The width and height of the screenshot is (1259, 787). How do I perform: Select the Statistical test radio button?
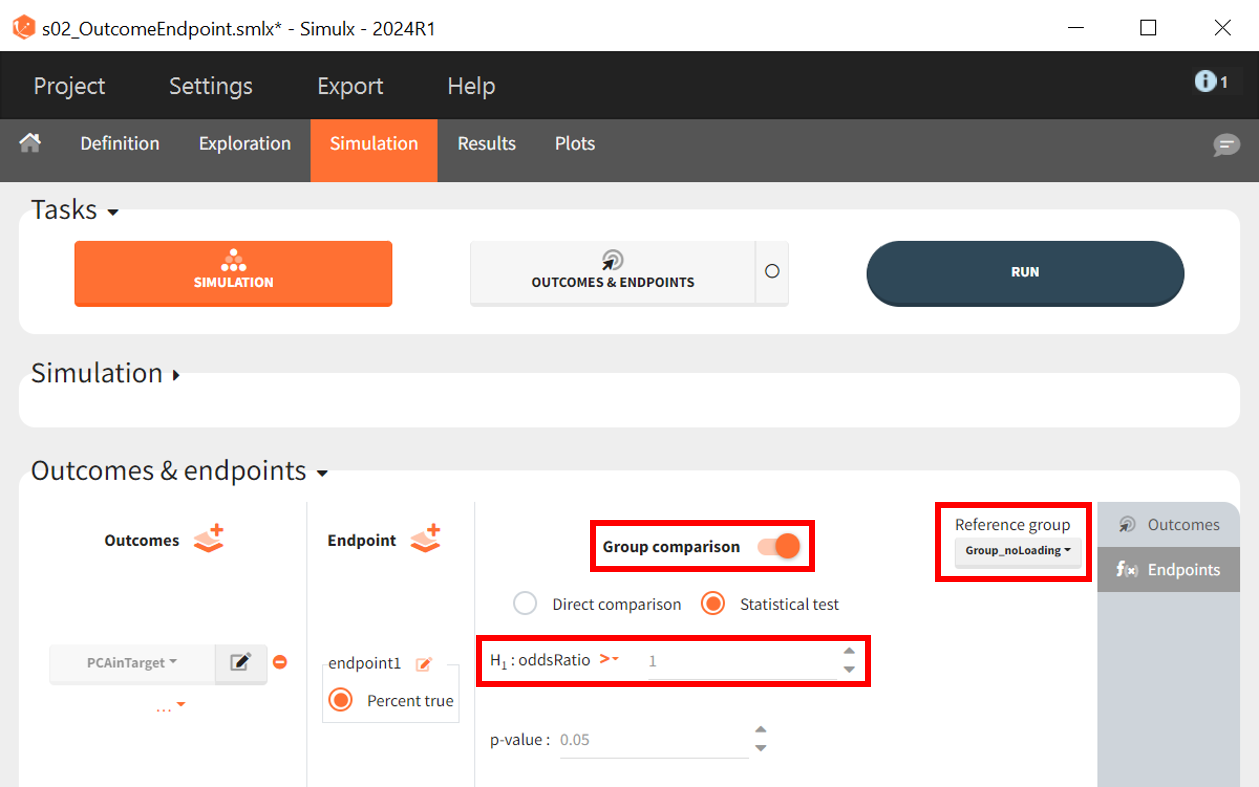713,604
